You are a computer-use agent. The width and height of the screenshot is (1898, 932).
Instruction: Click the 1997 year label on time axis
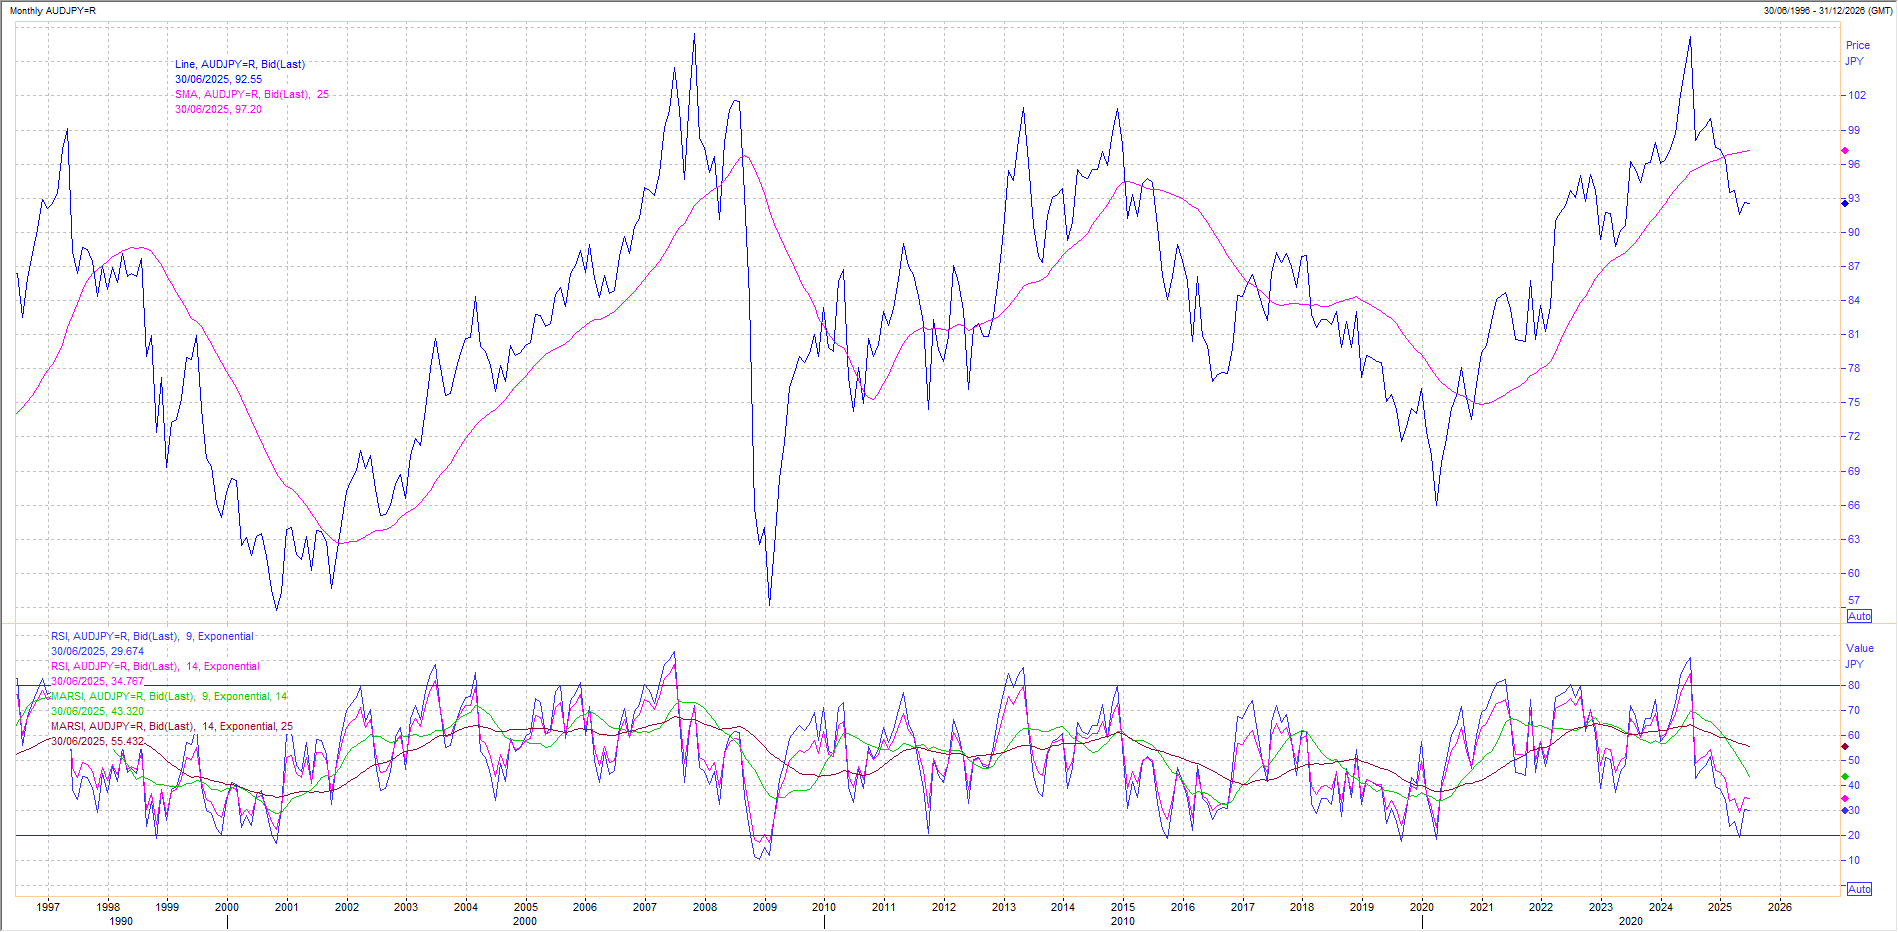[x=48, y=907]
